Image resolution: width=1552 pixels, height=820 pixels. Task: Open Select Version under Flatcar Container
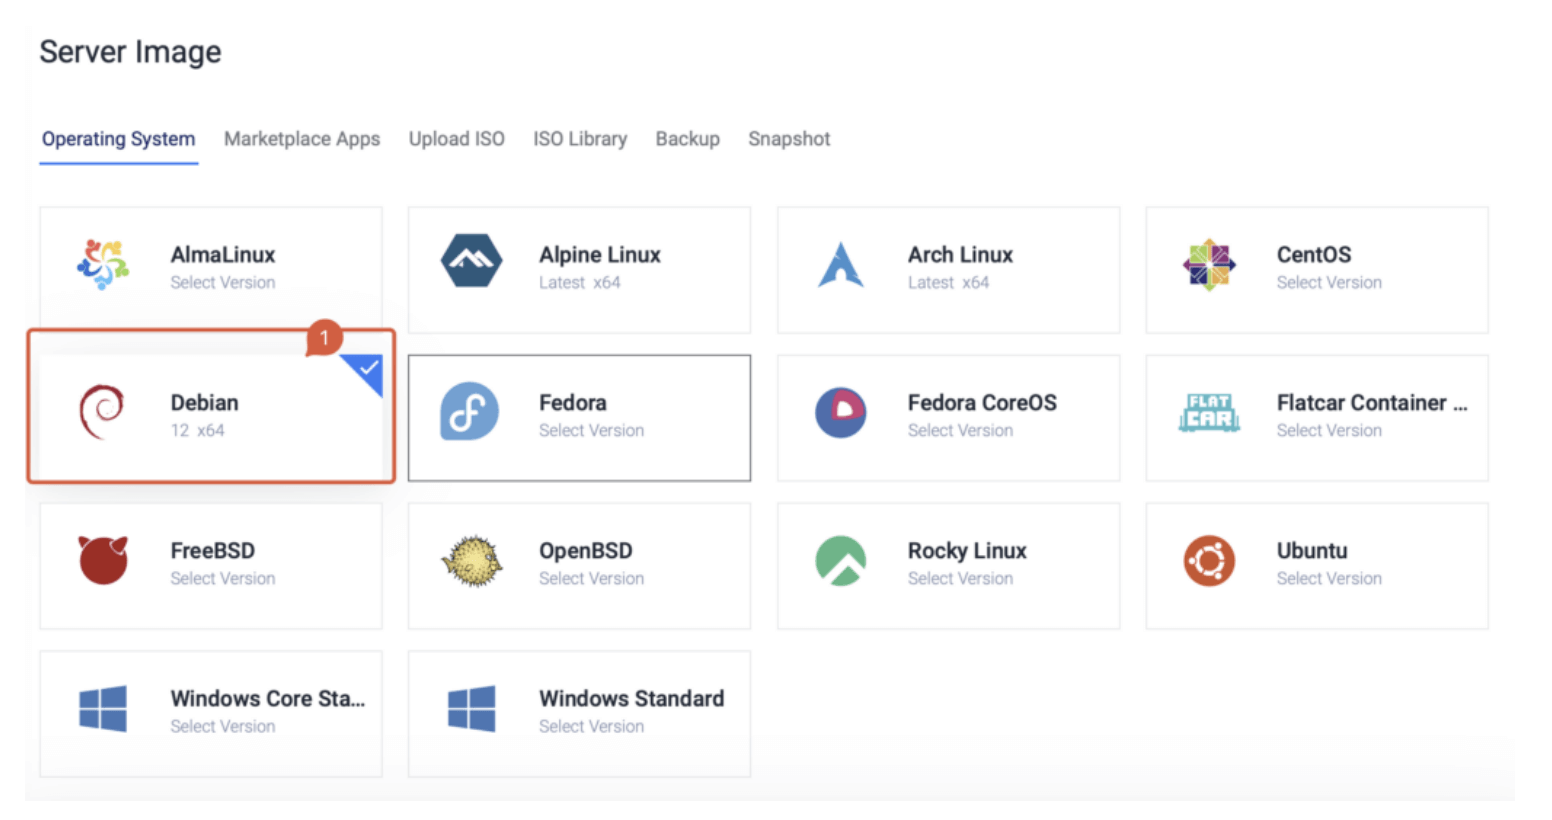click(1329, 431)
